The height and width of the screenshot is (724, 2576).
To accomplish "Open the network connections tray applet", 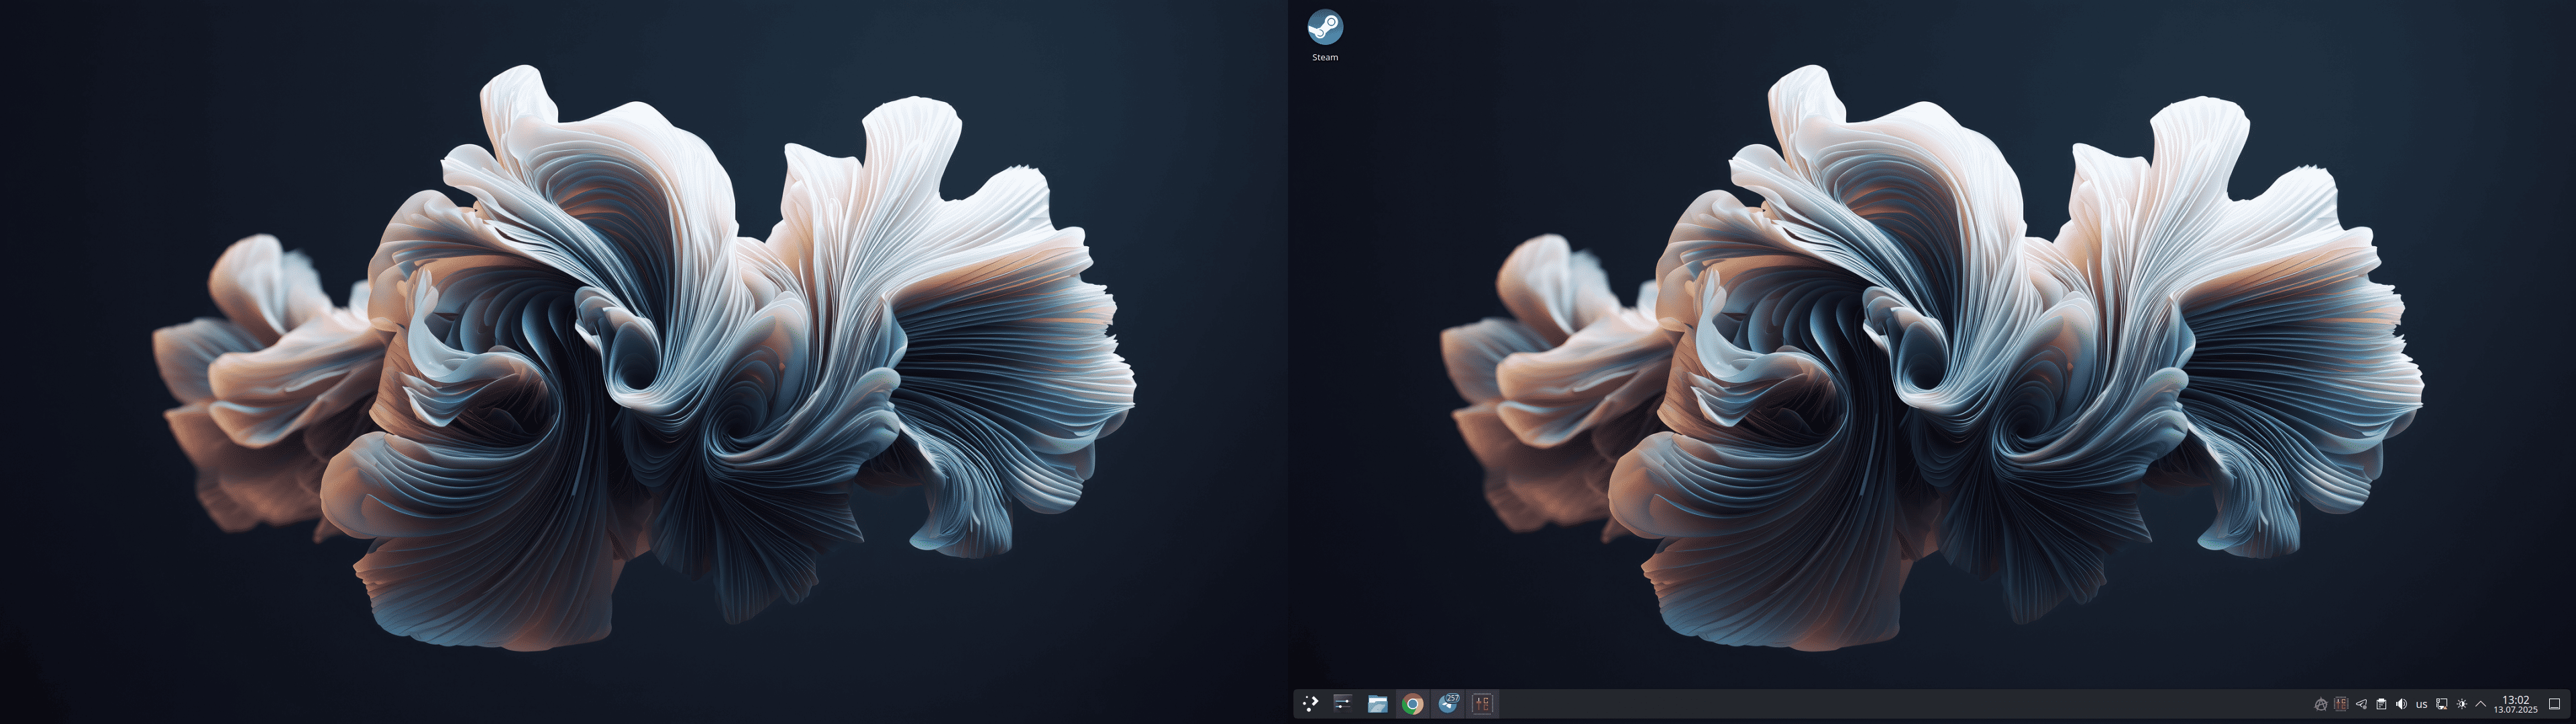I will (x=2441, y=704).
